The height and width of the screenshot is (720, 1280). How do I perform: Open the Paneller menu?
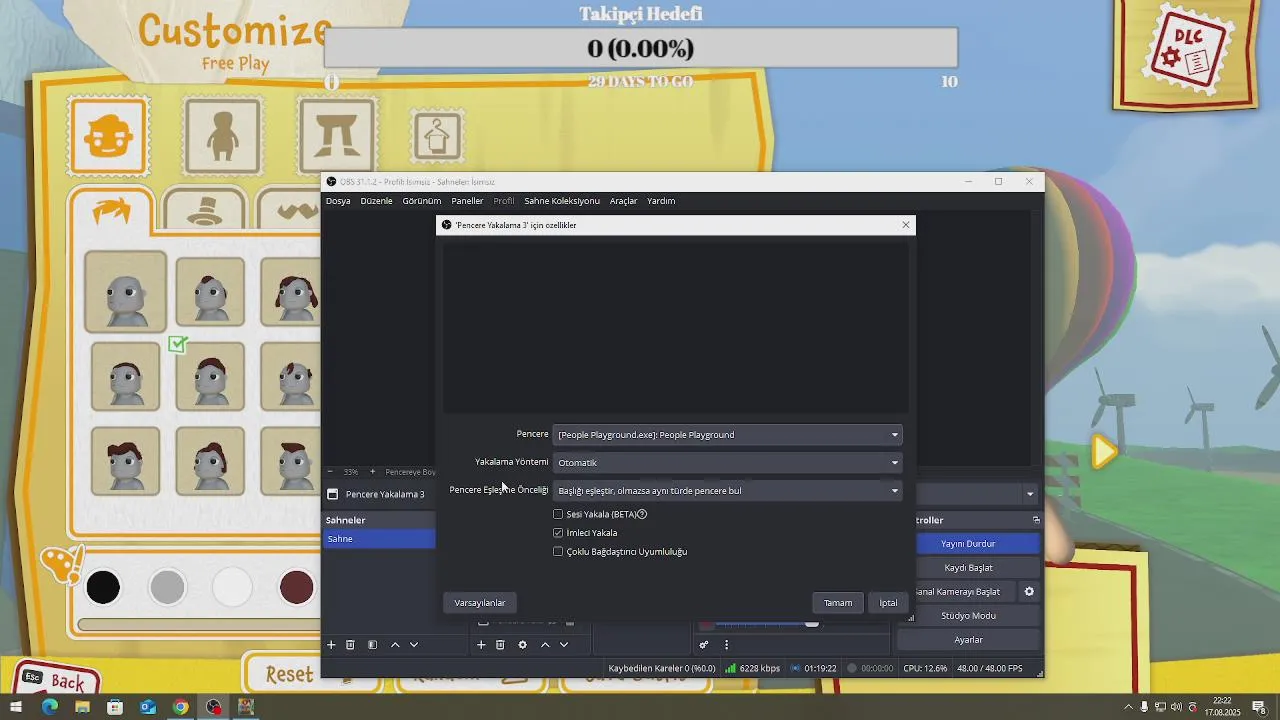[x=467, y=201]
